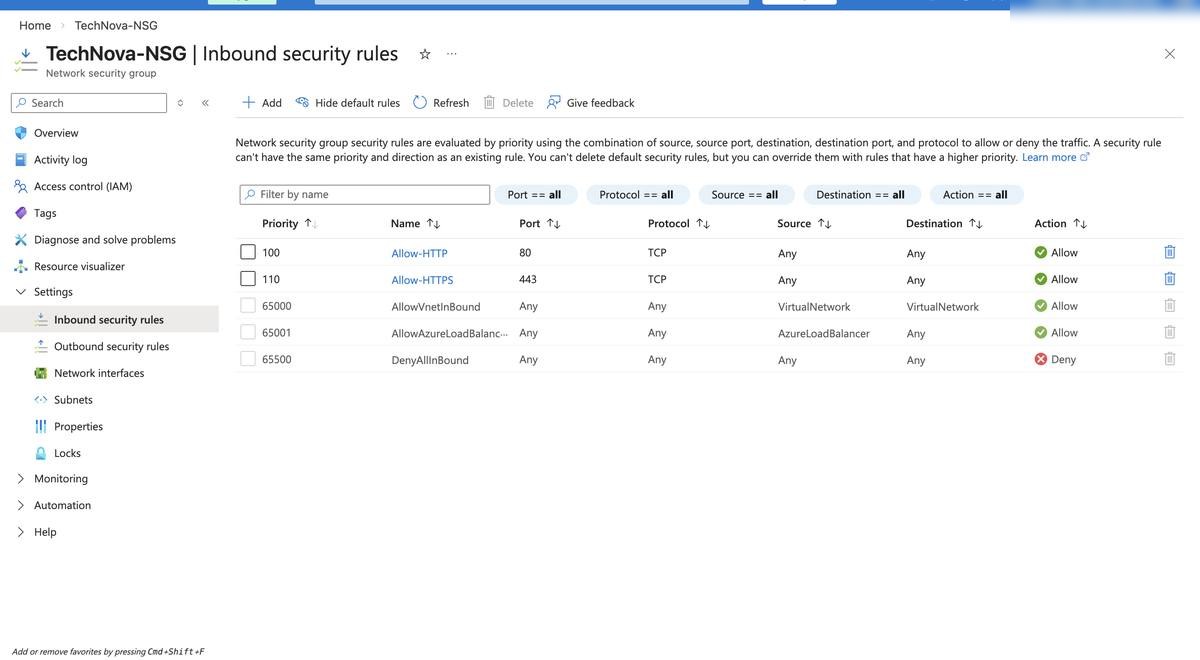
Task: Open the Allow-HTTPS rule link
Action: (x=422, y=280)
